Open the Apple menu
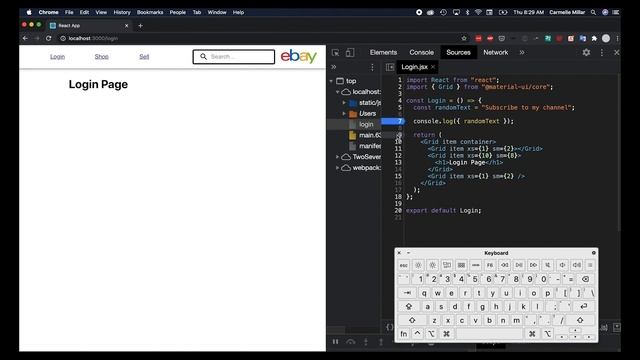This screenshot has height=360, width=640. pyautogui.click(x=29, y=12)
